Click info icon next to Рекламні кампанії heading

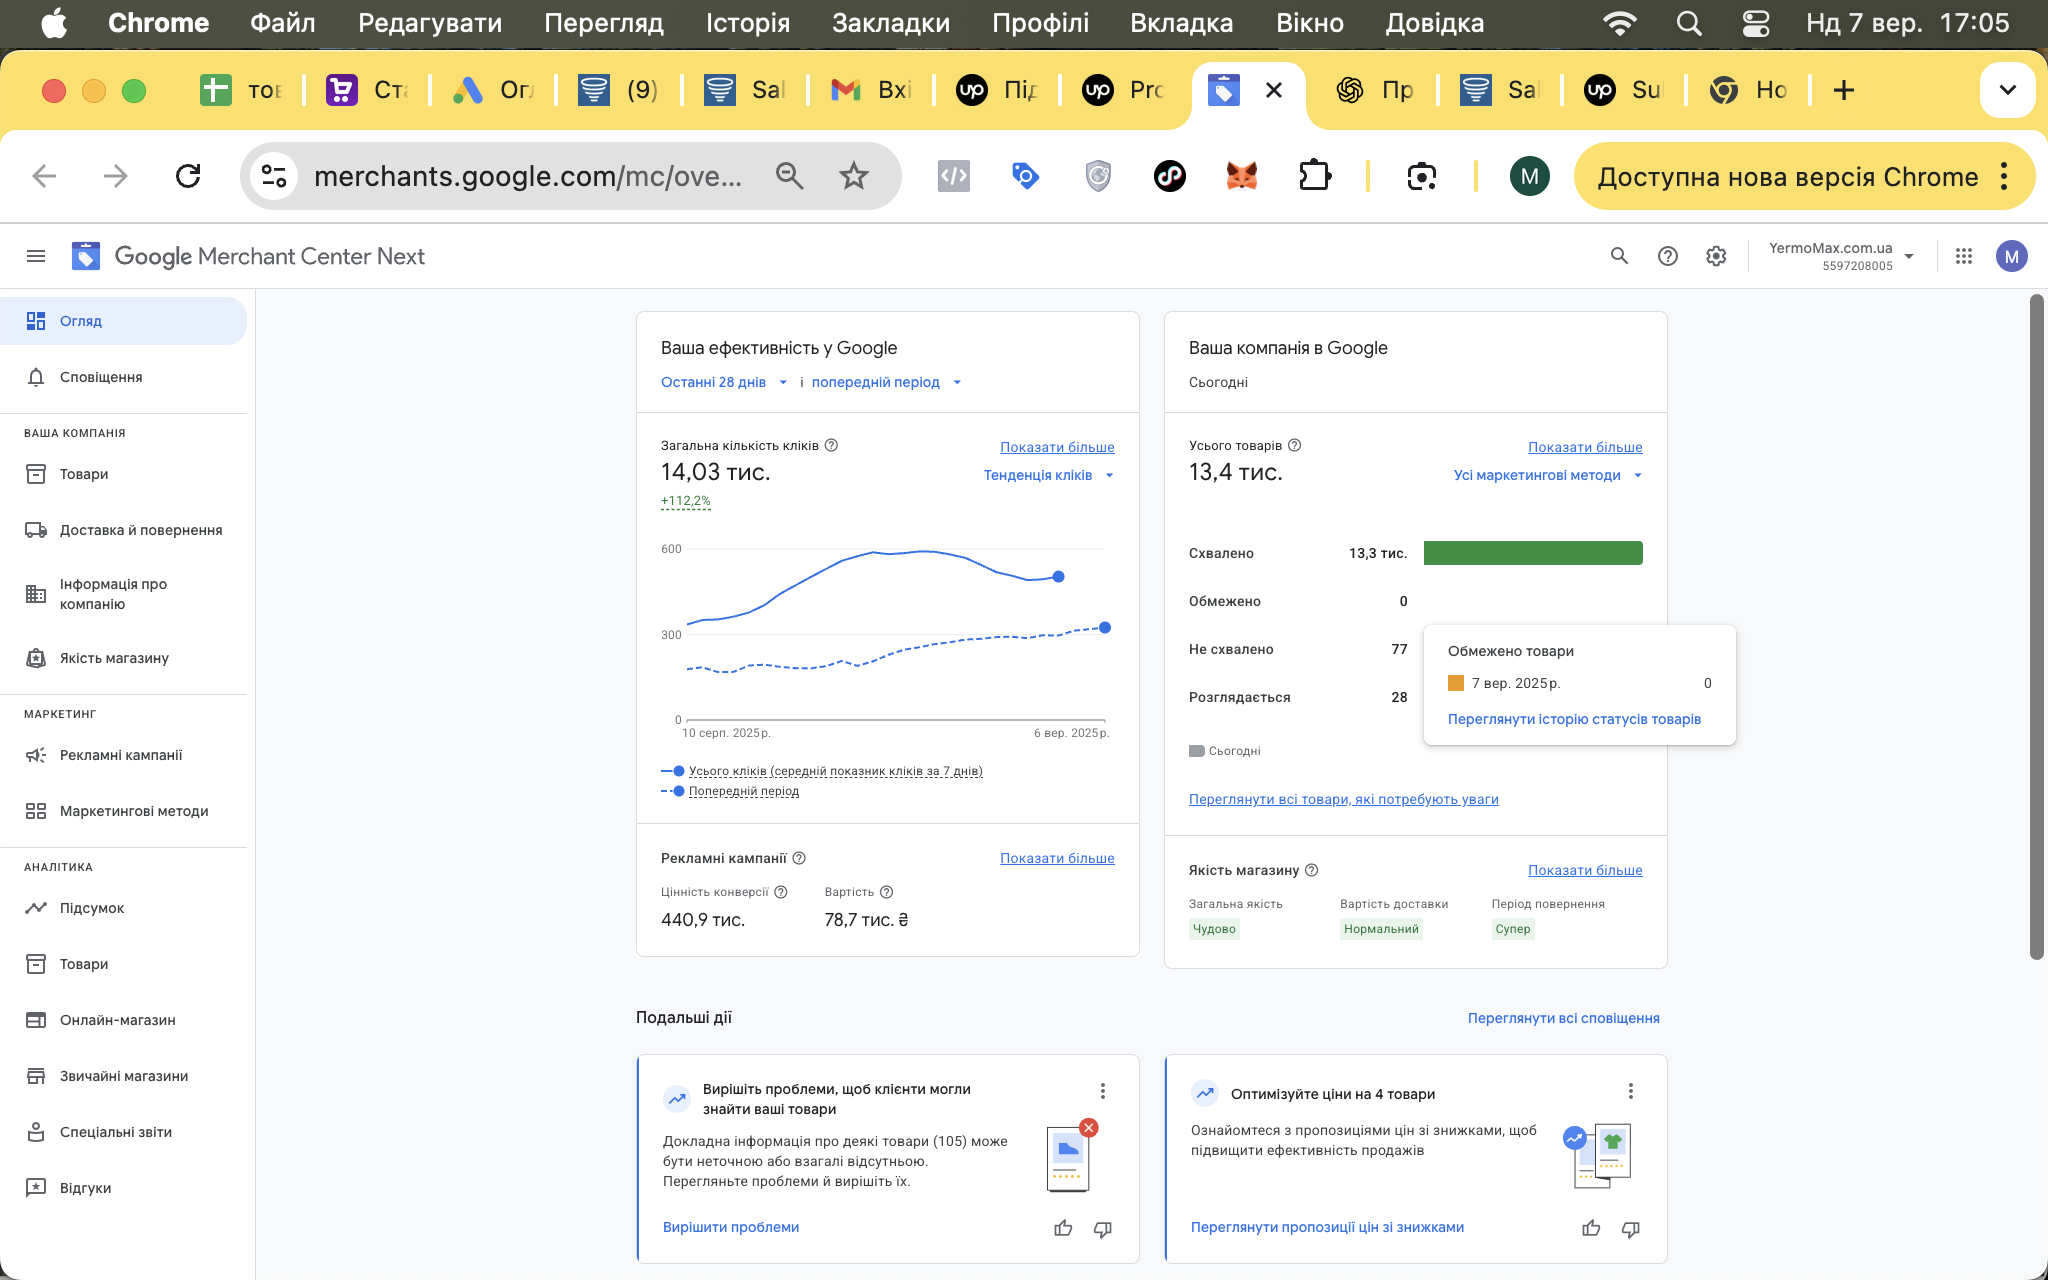799,858
